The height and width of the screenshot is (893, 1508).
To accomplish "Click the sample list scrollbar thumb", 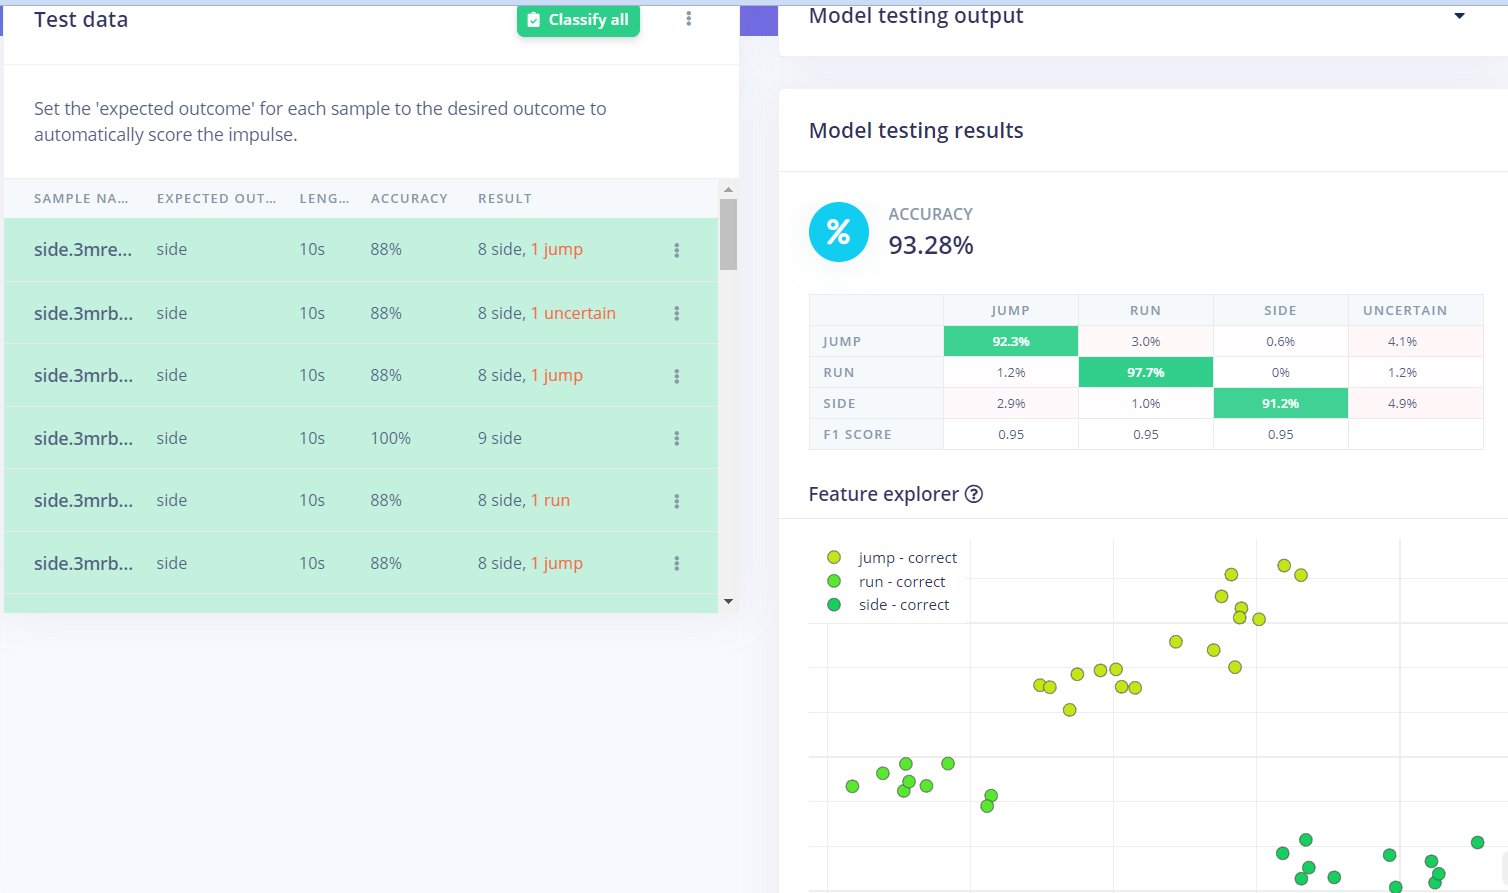I will click(728, 234).
